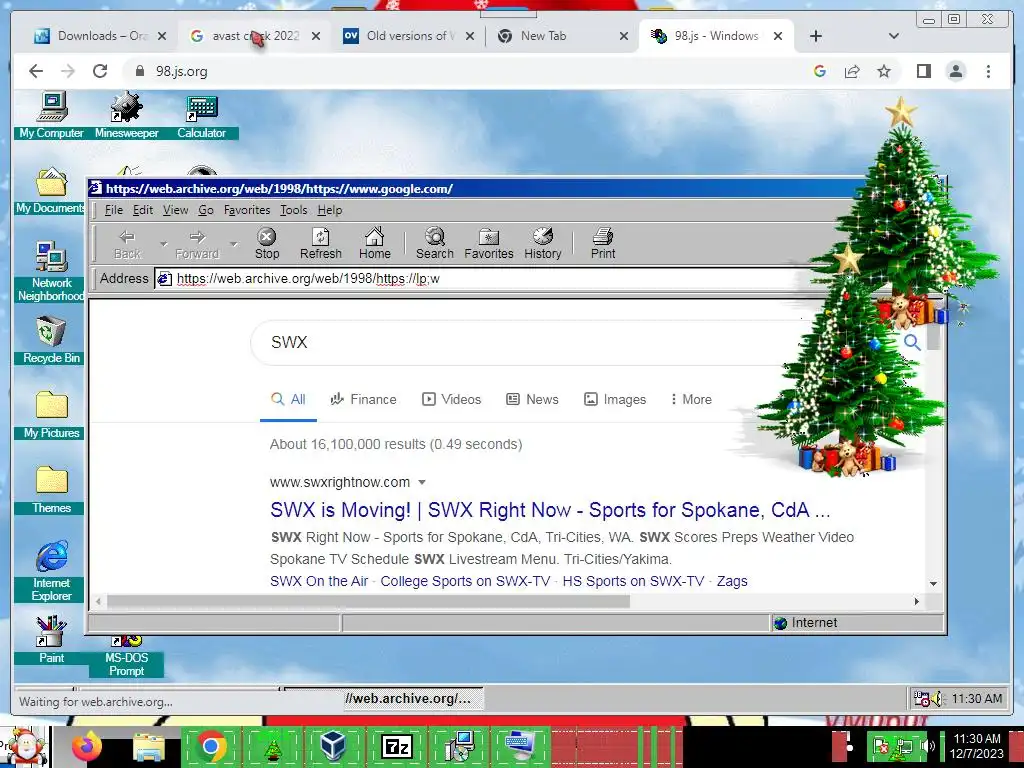1024x768 pixels.
Task: Open a new Chrome tab
Action: 816,37
